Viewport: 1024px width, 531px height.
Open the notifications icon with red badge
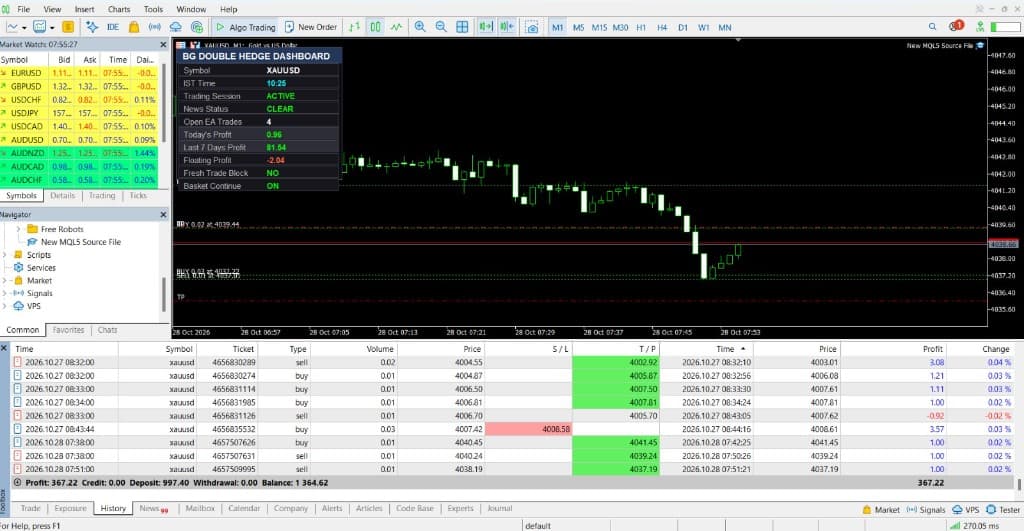click(x=956, y=26)
